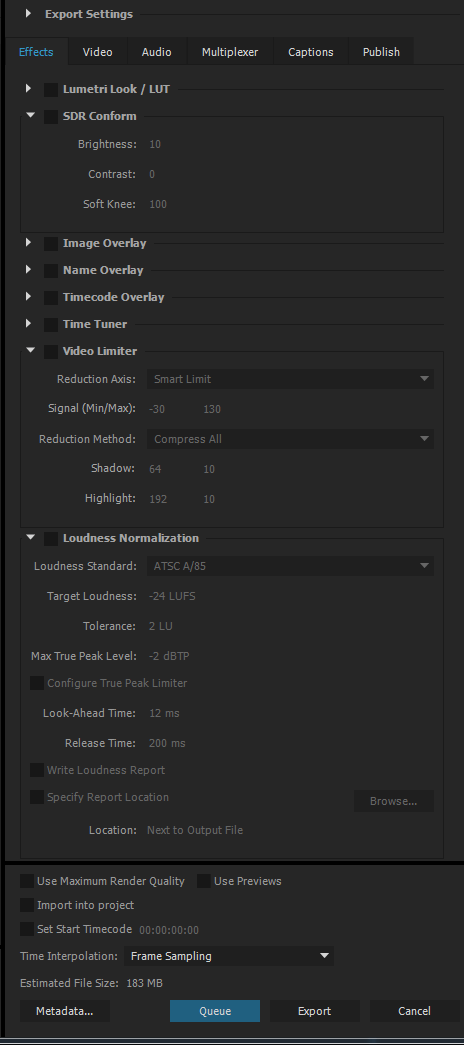This screenshot has height=1045, width=464.
Task: Enable the Name Overlay checkbox
Action: click(x=51, y=271)
